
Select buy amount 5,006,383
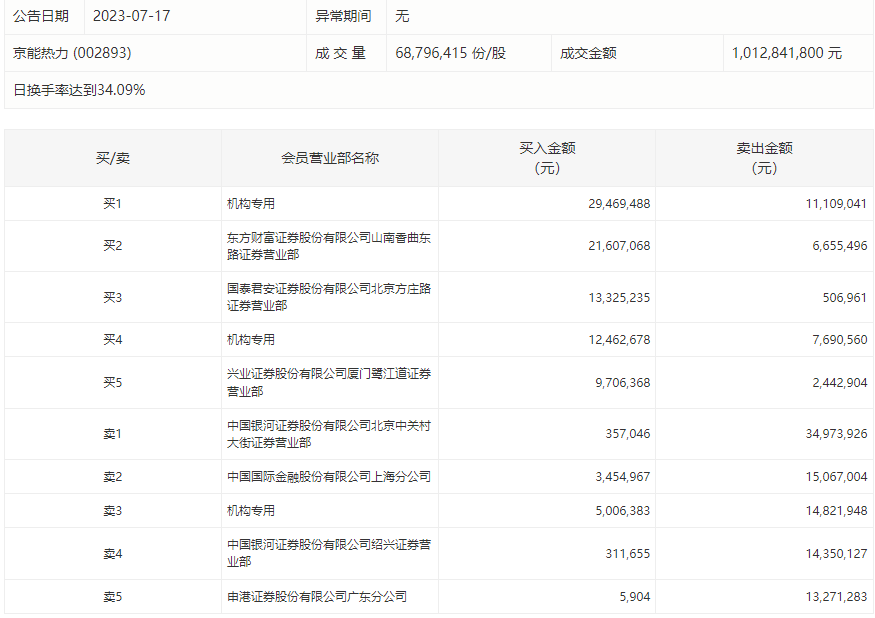click(x=623, y=511)
